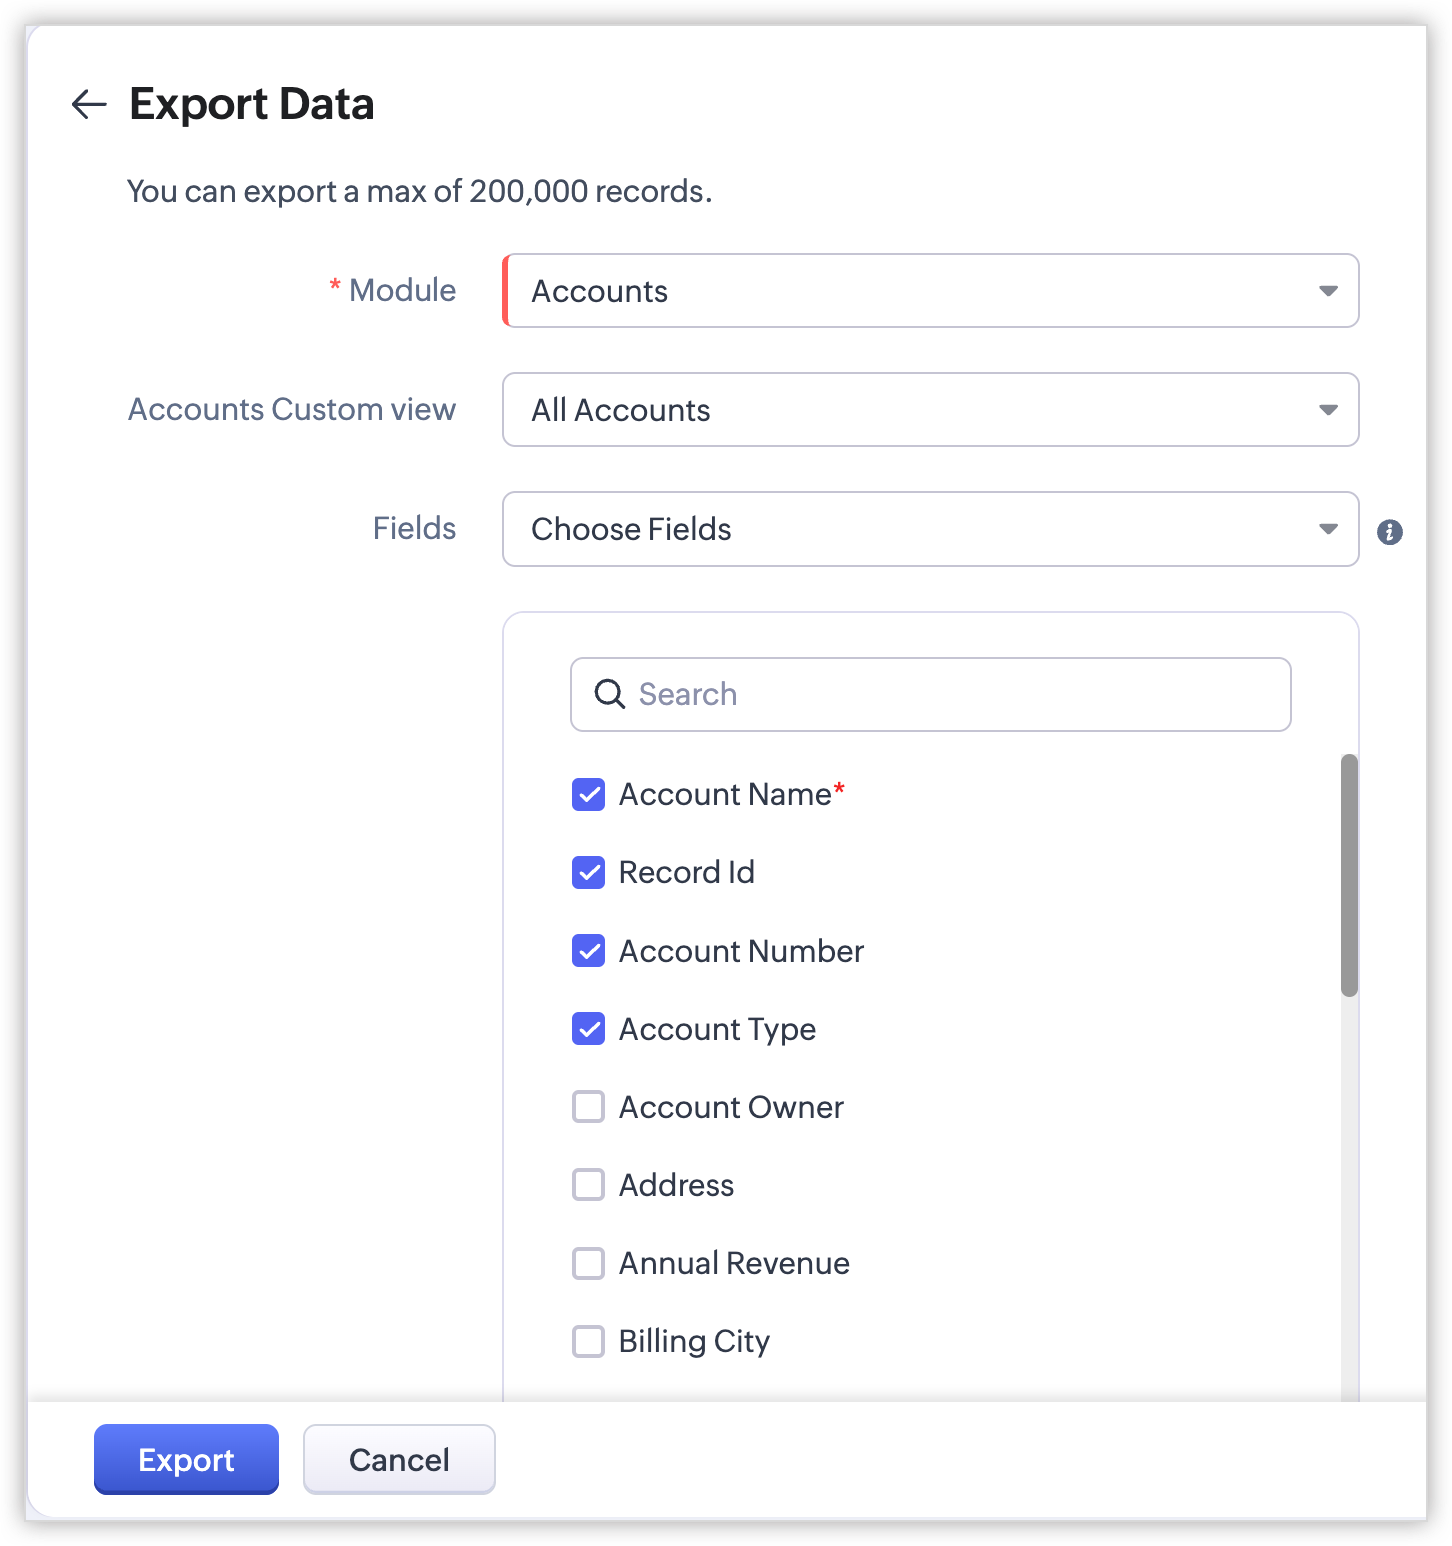This screenshot has height=1546, width=1452.
Task: Click the back arrow beside Export Data
Action: pos(89,104)
